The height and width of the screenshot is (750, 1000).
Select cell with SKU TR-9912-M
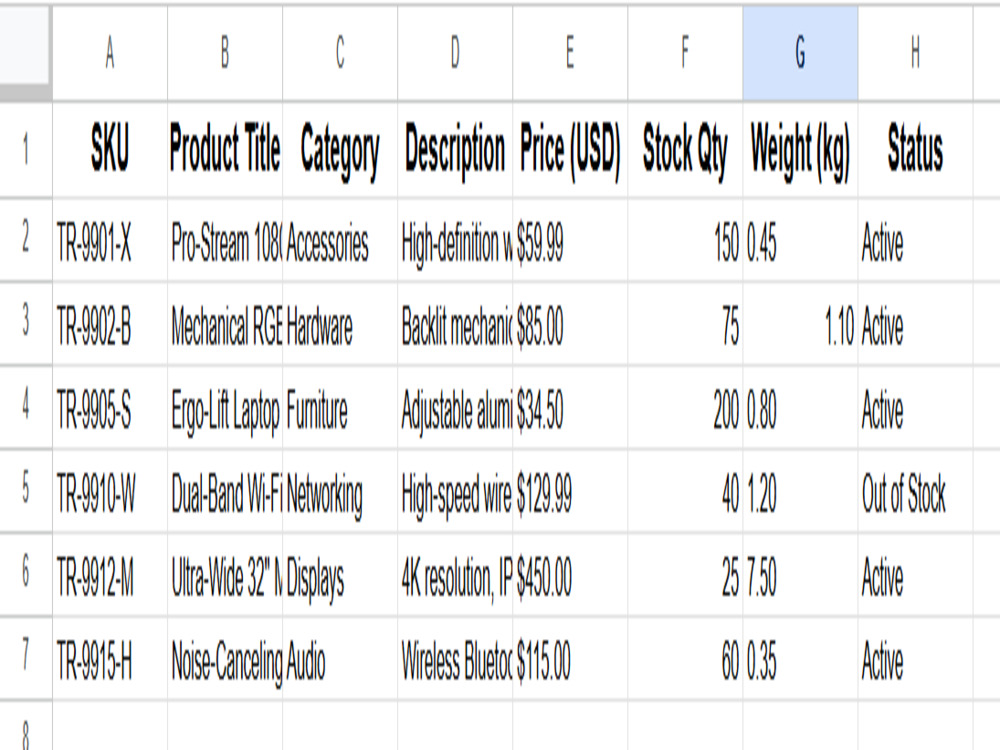[110, 575]
